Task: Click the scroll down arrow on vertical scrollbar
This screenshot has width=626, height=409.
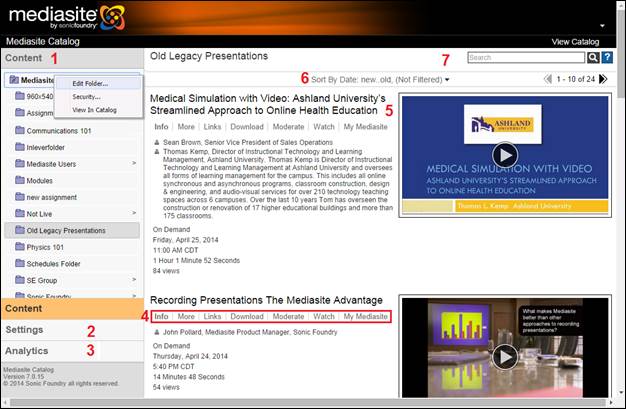Action: tap(621, 393)
